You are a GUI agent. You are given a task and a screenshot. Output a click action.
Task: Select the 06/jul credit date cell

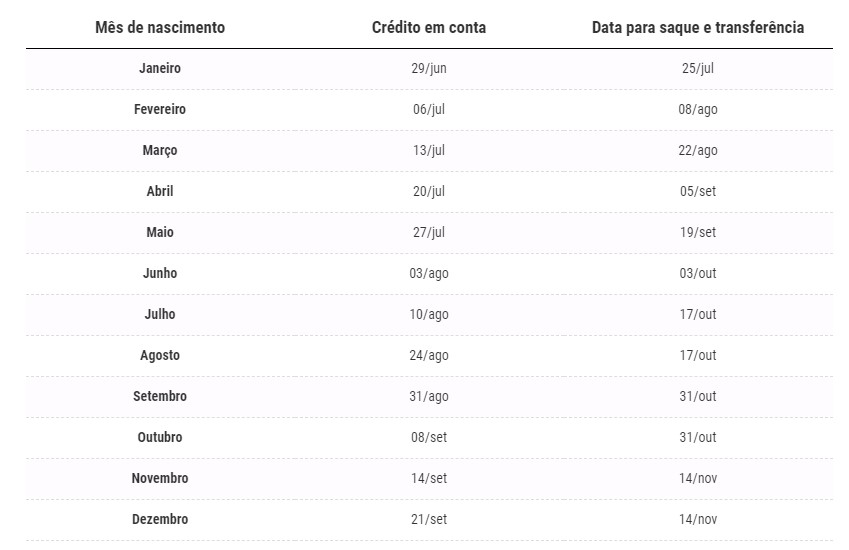429,110
